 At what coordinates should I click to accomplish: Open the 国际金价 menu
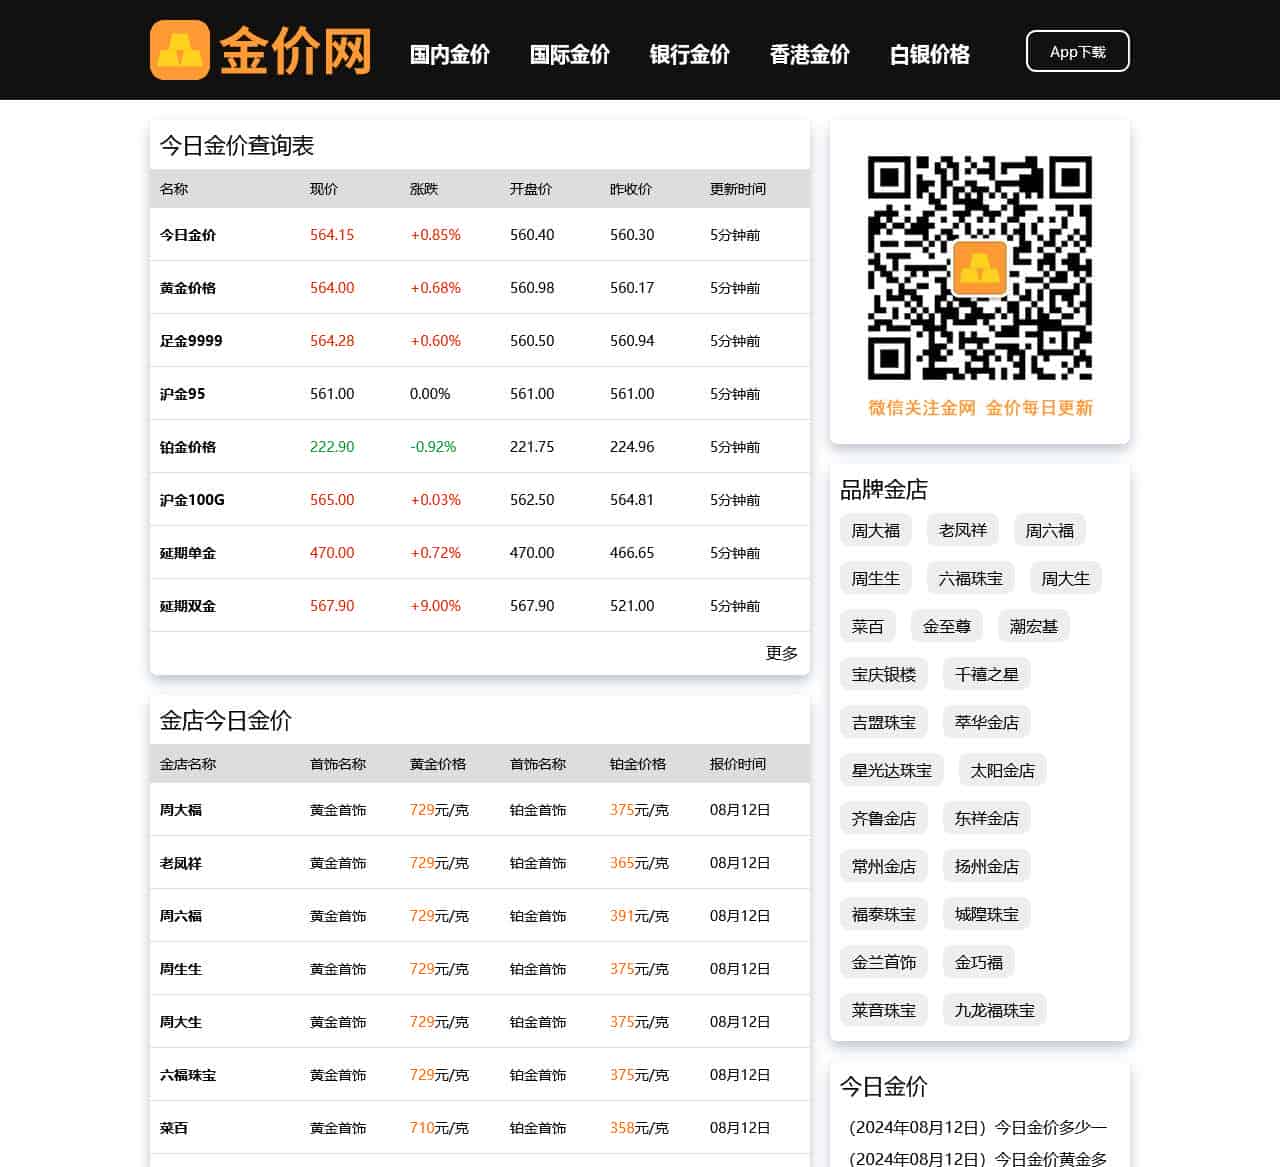click(570, 54)
